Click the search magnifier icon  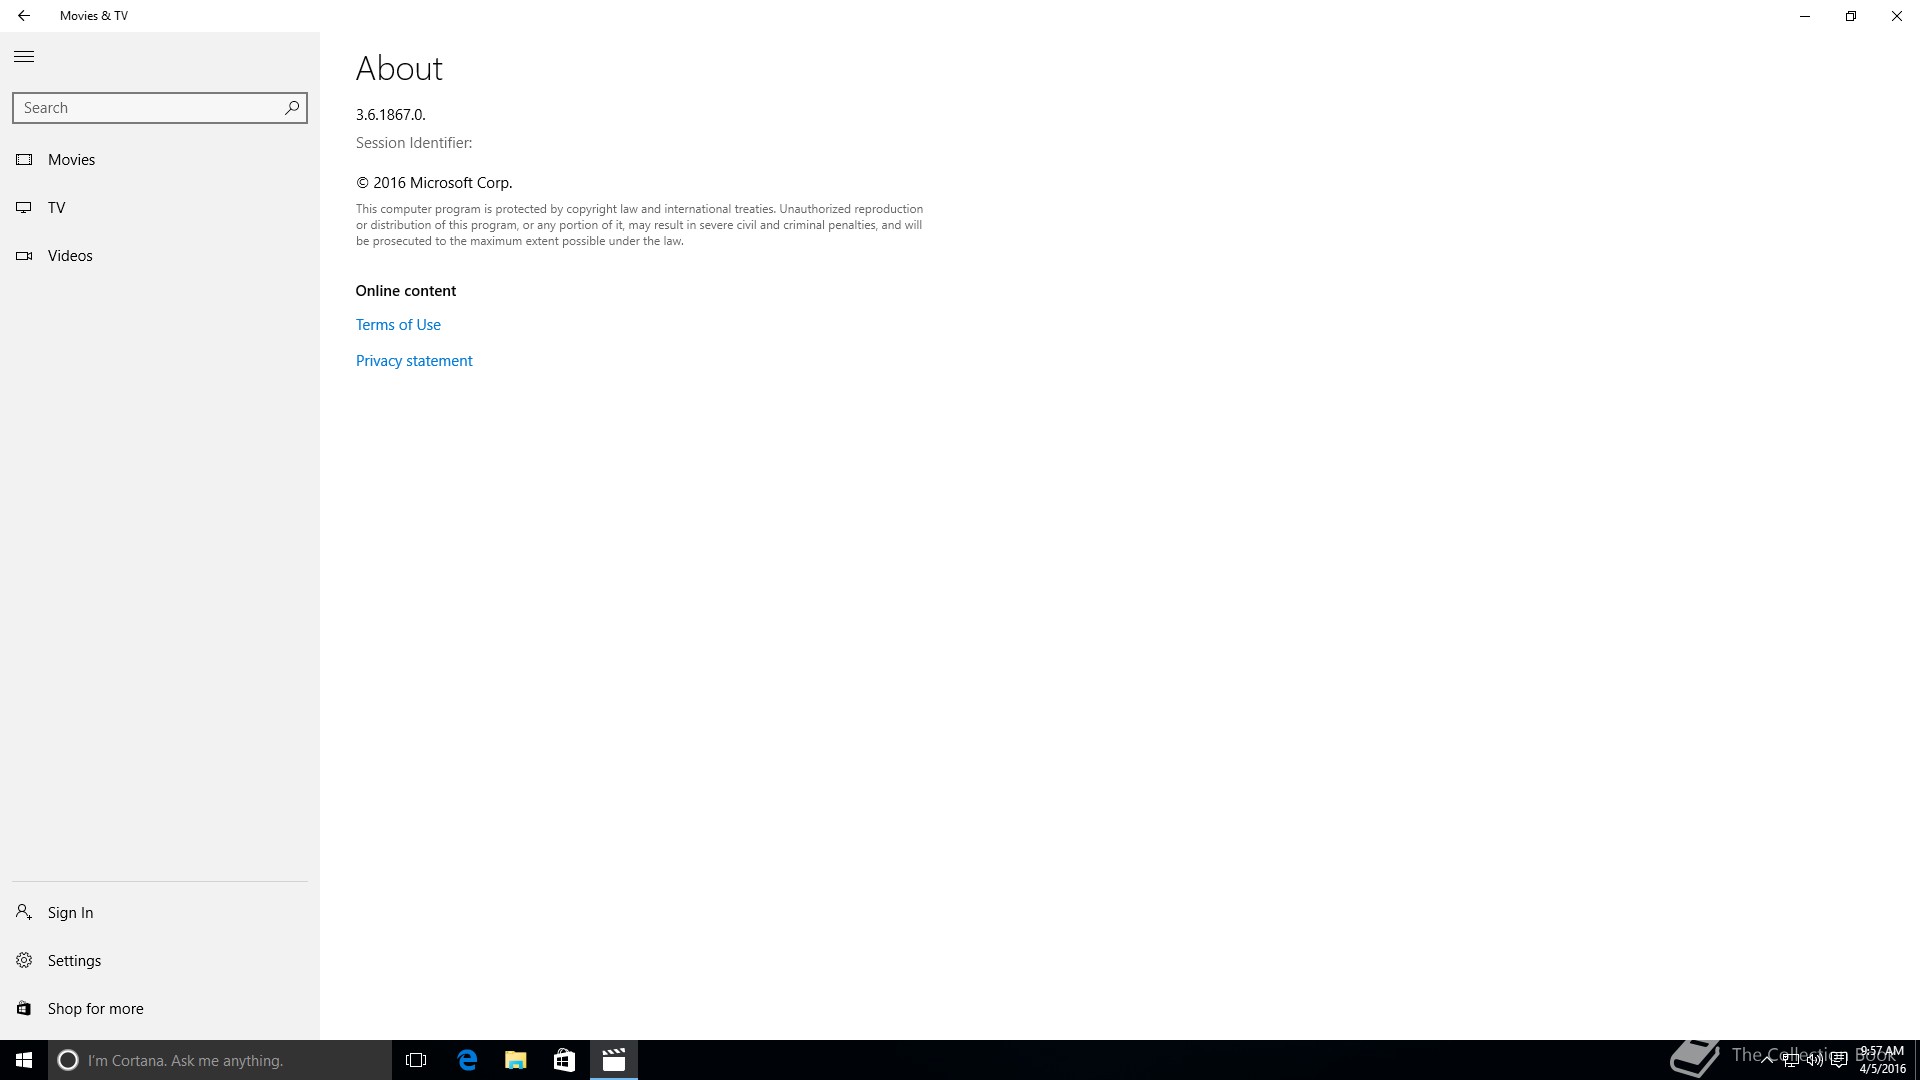292,108
